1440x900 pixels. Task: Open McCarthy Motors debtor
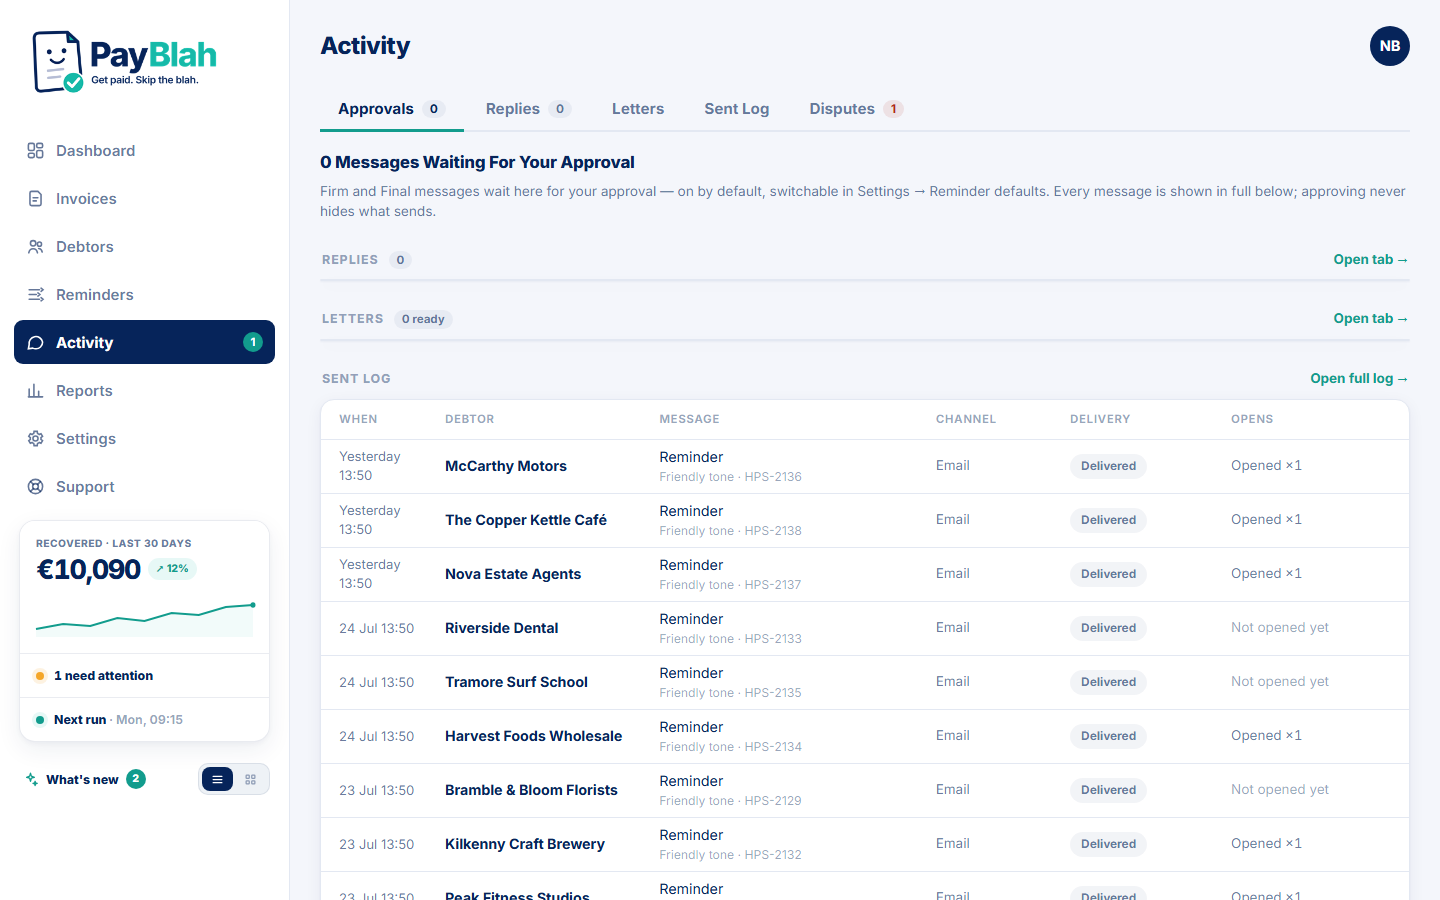click(x=506, y=466)
